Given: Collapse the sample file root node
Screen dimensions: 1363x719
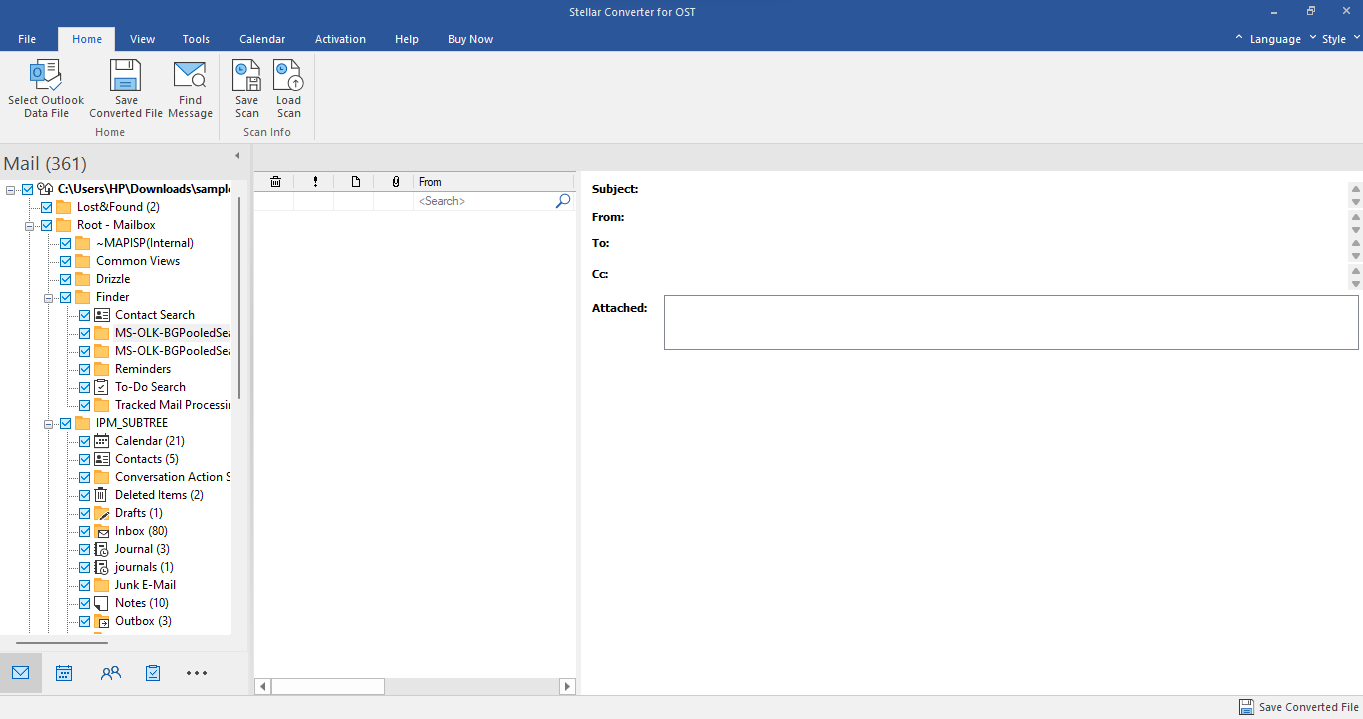Looking at the screenshot, I should pyautogui.click(x=10, y=189).
